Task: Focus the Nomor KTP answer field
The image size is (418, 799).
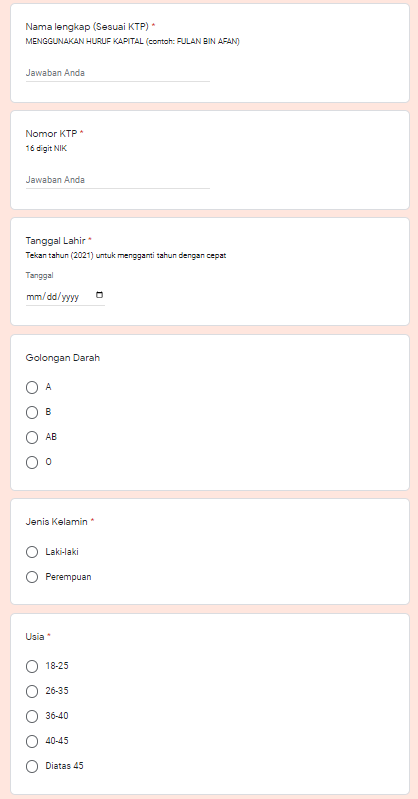Action: pyautogui.click(x=118, y=180)
